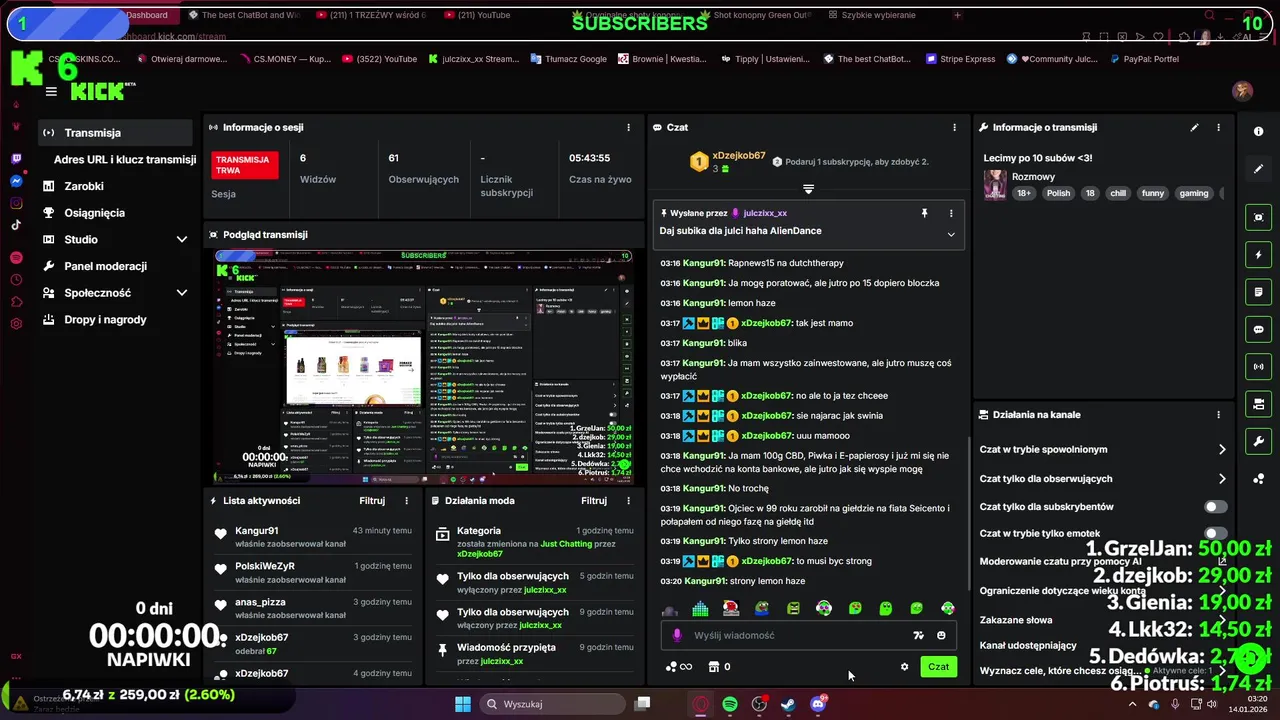Unpin the pinned message via pin icon
1280x720 pixels.
point(924,213)
